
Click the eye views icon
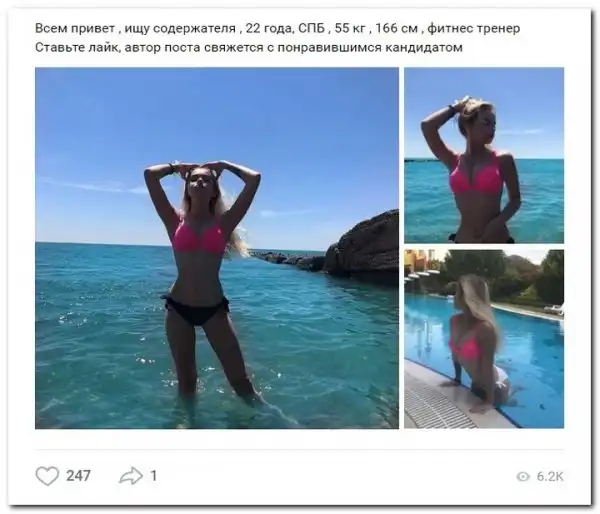[x=523, y=476]
